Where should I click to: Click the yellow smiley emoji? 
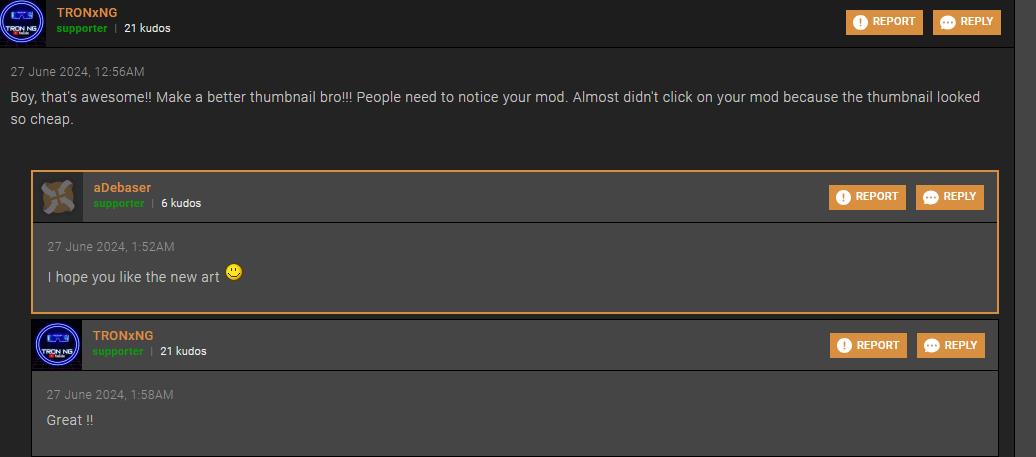point(234,272)
